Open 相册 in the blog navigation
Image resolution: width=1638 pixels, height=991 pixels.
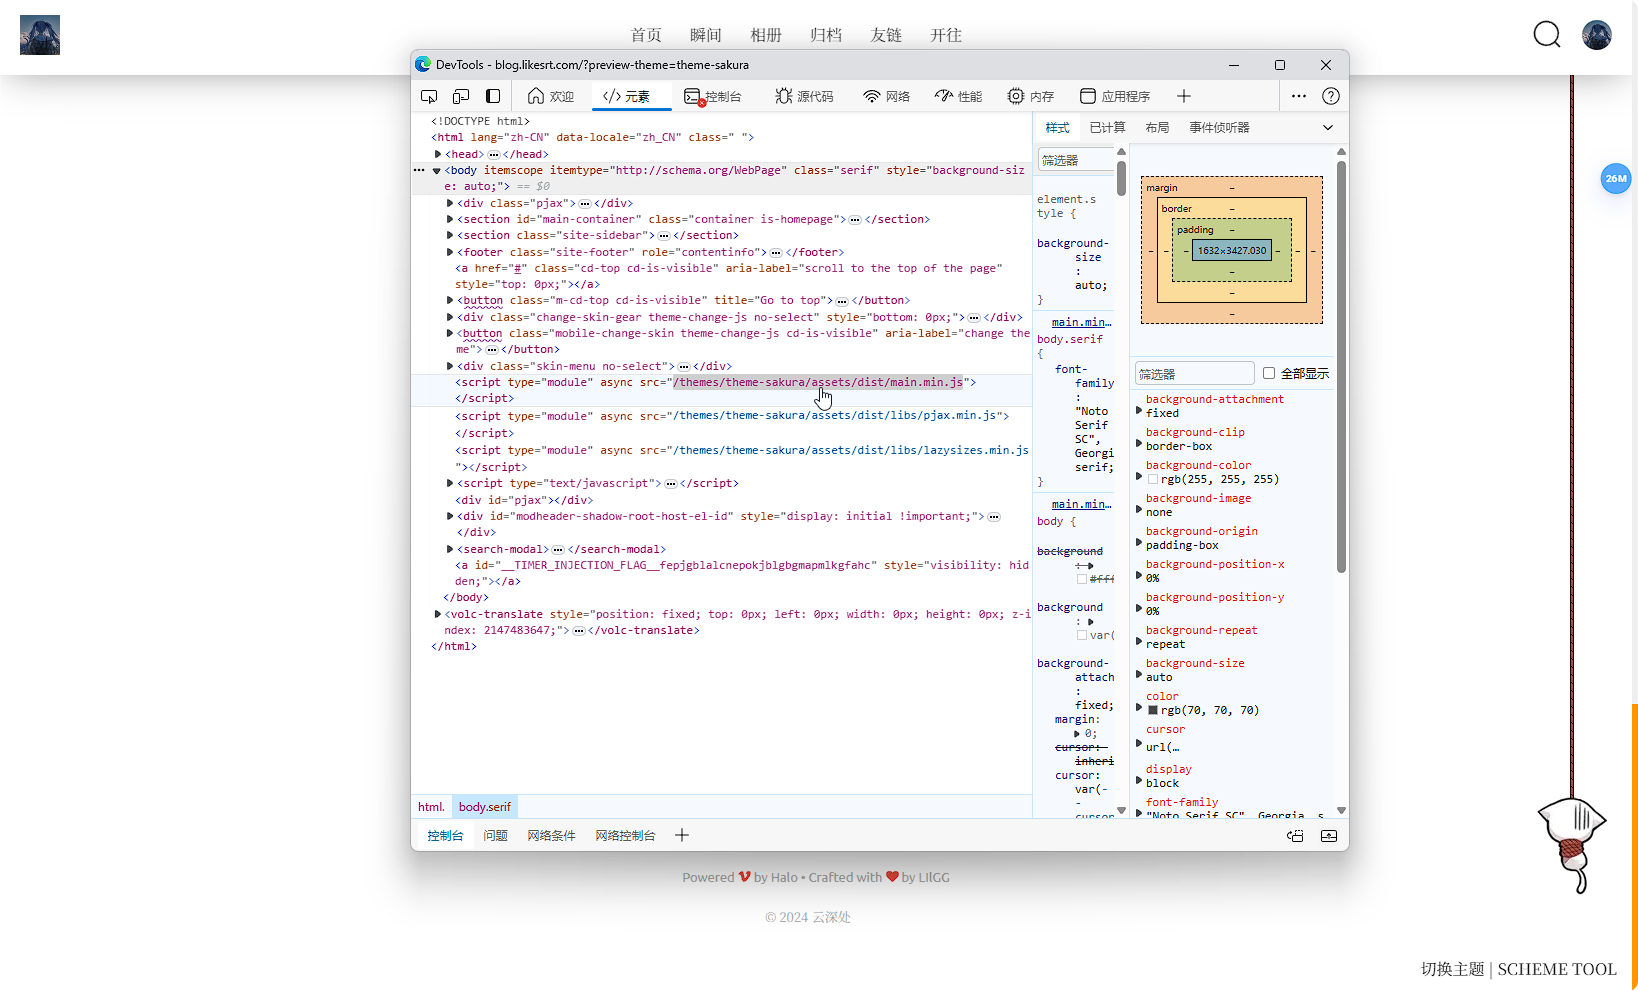pyautogui.click(x=766, y=35)
